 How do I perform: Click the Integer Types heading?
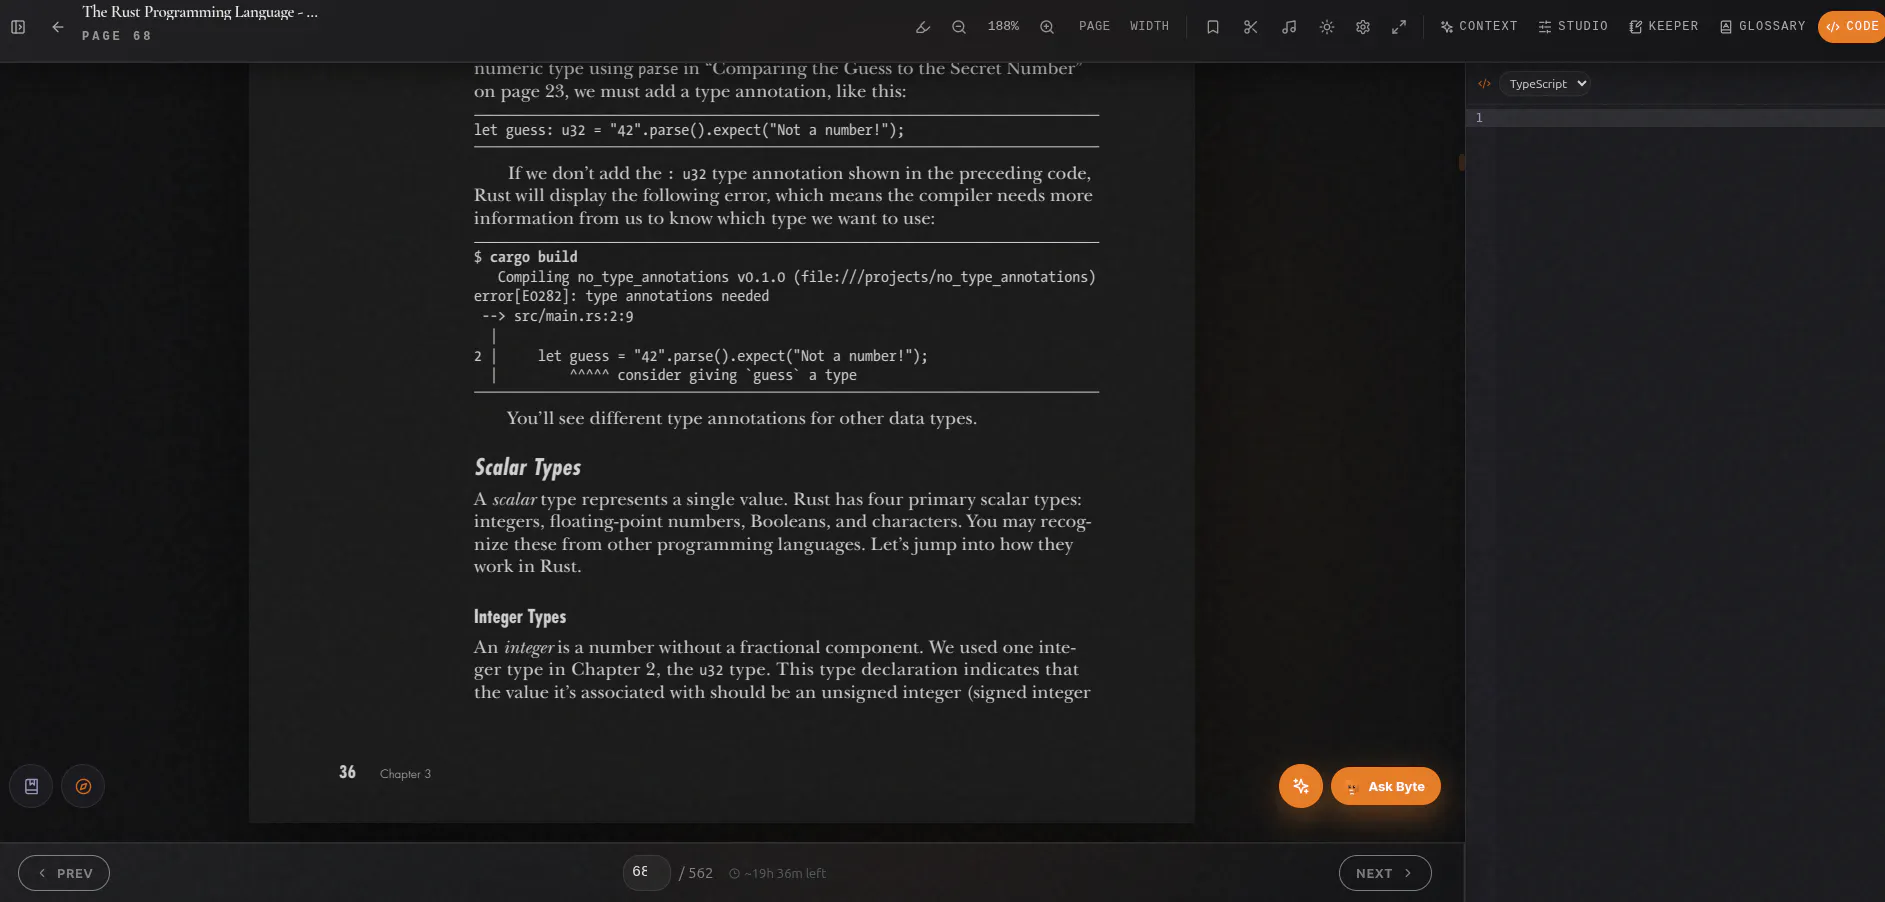point(520,617)
